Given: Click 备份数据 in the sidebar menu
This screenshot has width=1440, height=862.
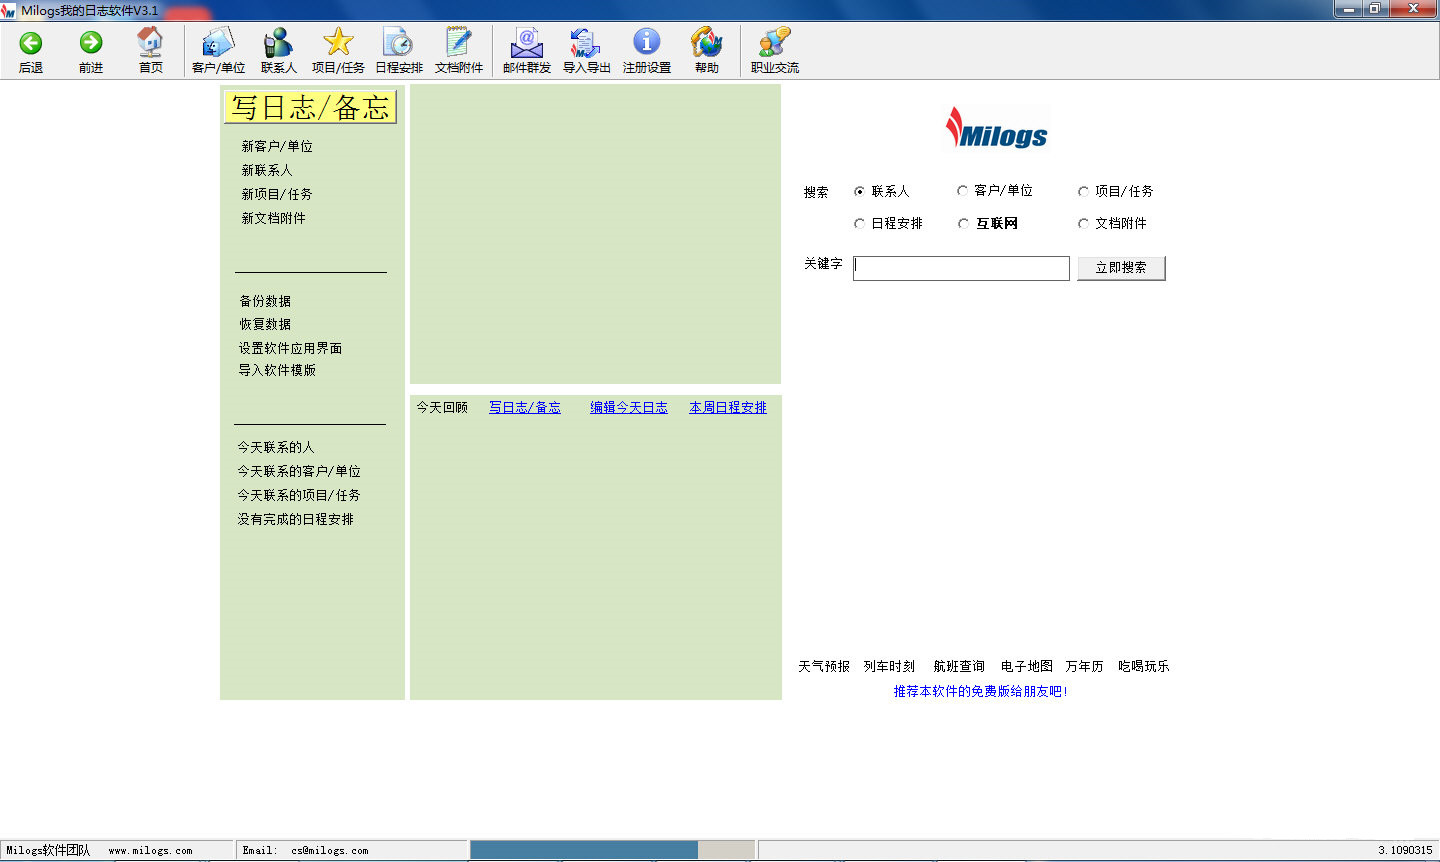Looking at the screenshot, I should point(266,301).
